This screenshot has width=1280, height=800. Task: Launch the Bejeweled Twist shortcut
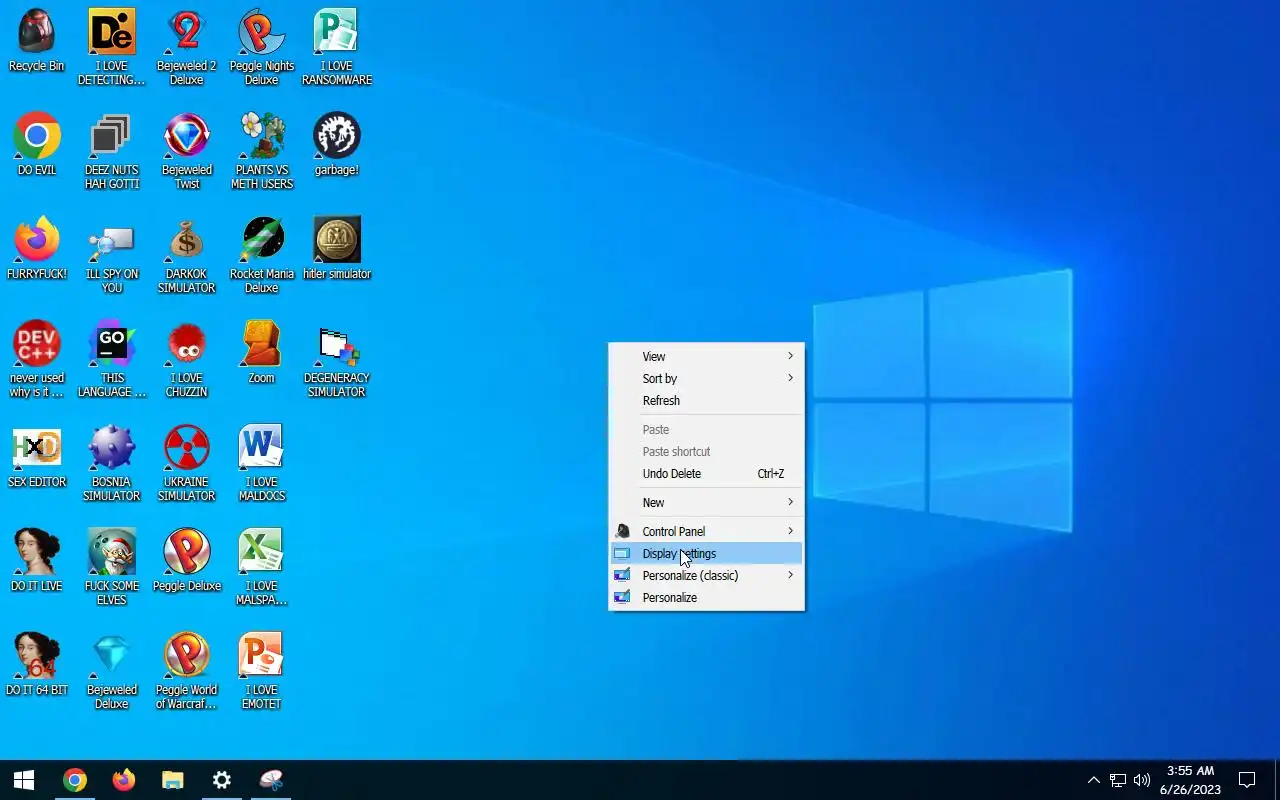pyautogui.click(x=187, y=151)
